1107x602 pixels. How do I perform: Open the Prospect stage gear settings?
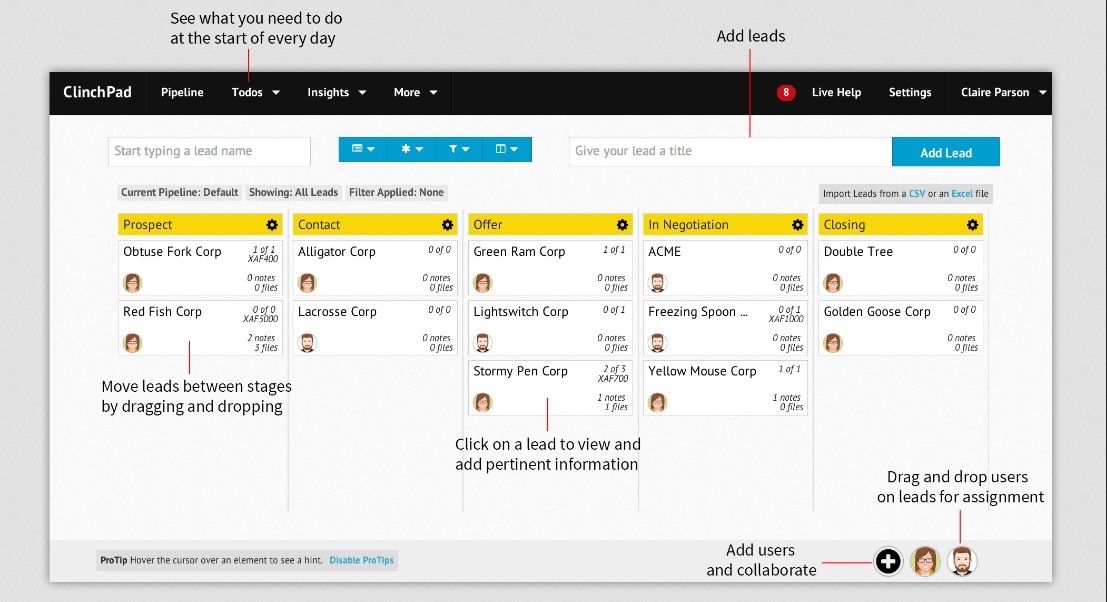pos(271,224)
